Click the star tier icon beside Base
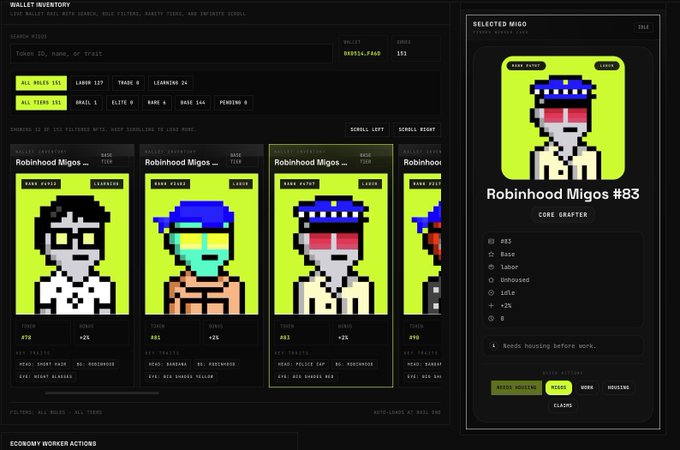This screenshot has height=450, width=680. pos(491,254)
